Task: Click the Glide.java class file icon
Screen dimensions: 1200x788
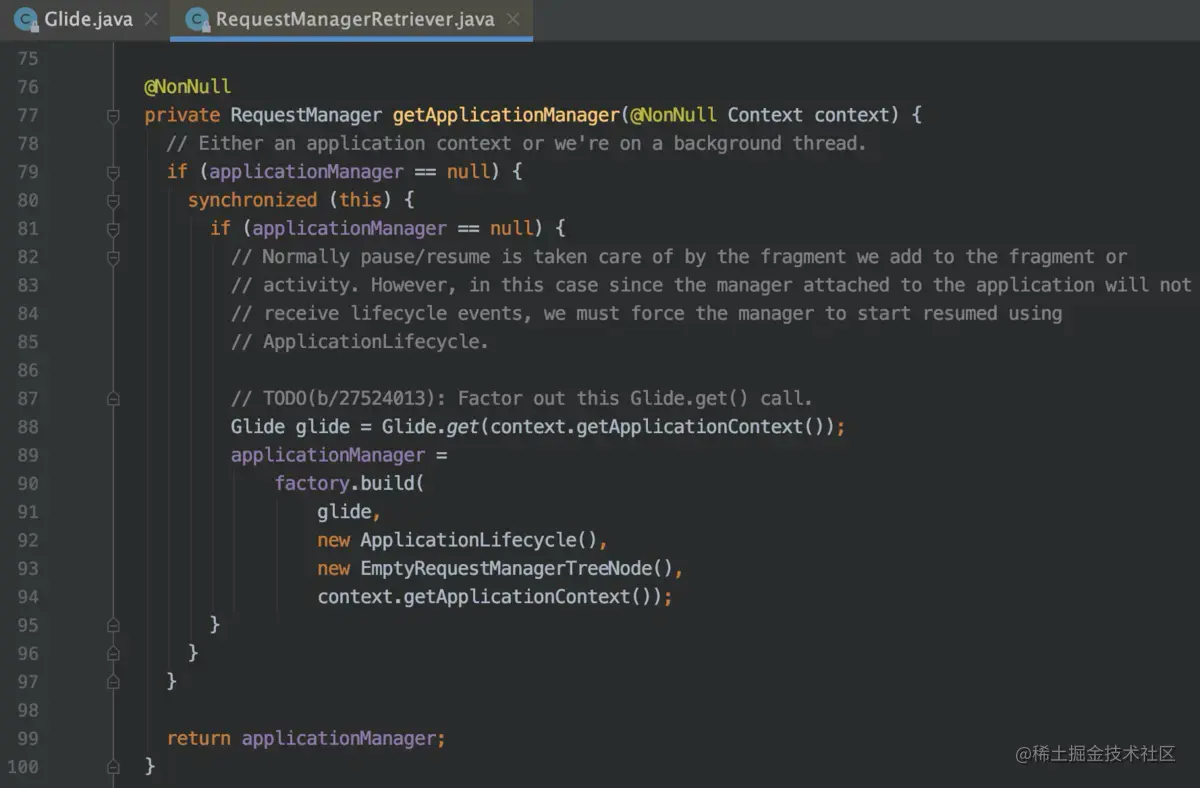Action: coord(26,19)
